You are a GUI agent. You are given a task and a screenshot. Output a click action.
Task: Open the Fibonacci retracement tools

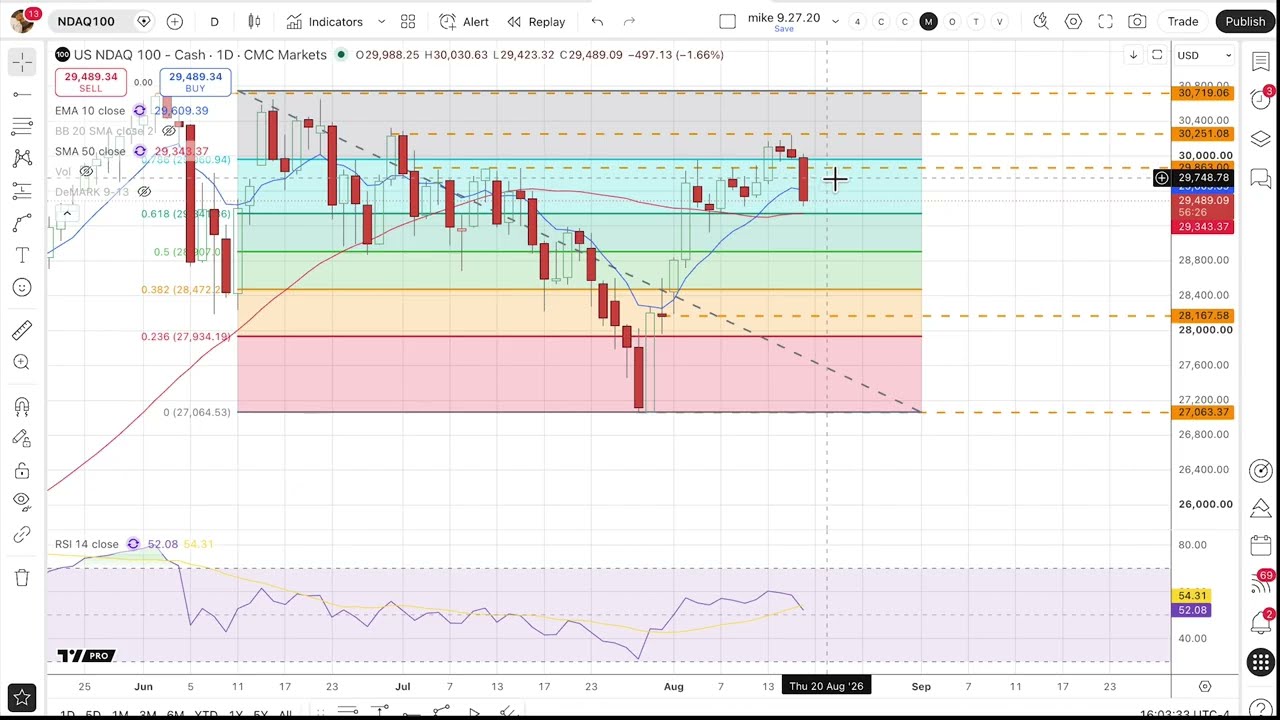point(22,126)
